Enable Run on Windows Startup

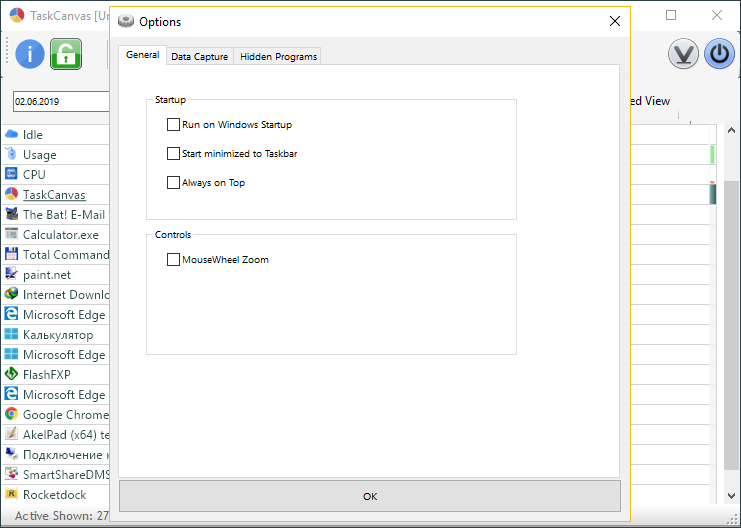[x=174, y=125]
